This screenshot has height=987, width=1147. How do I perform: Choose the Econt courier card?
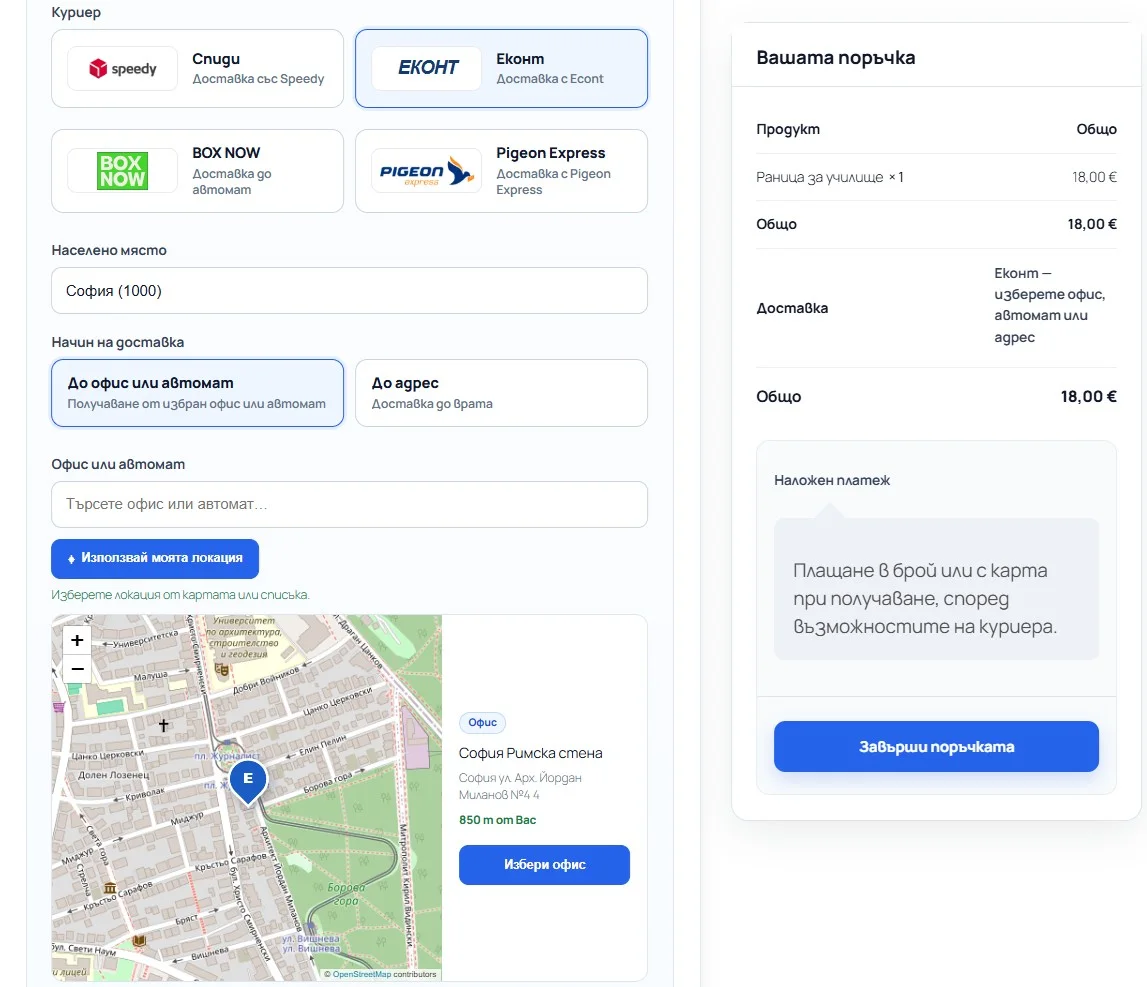[501, 69]
